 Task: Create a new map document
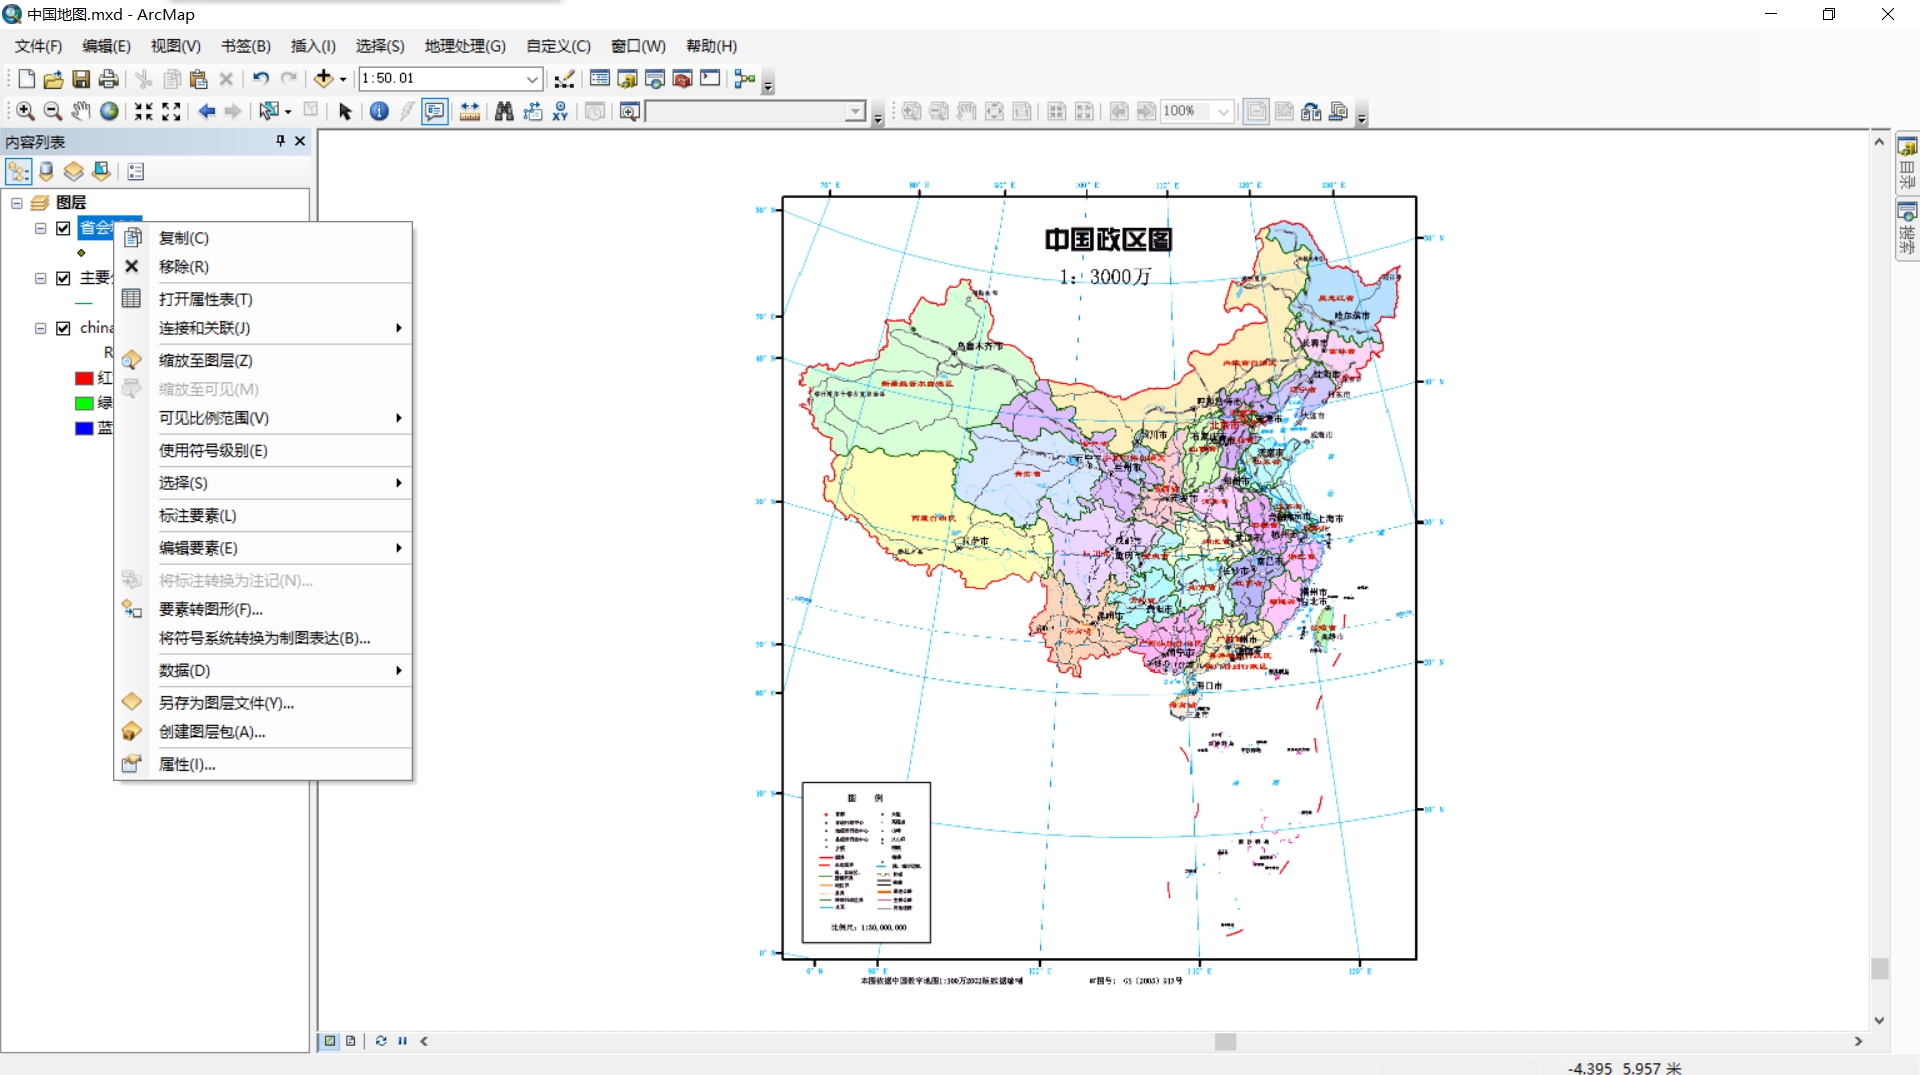pyautogui.click(x=26, y=79)
